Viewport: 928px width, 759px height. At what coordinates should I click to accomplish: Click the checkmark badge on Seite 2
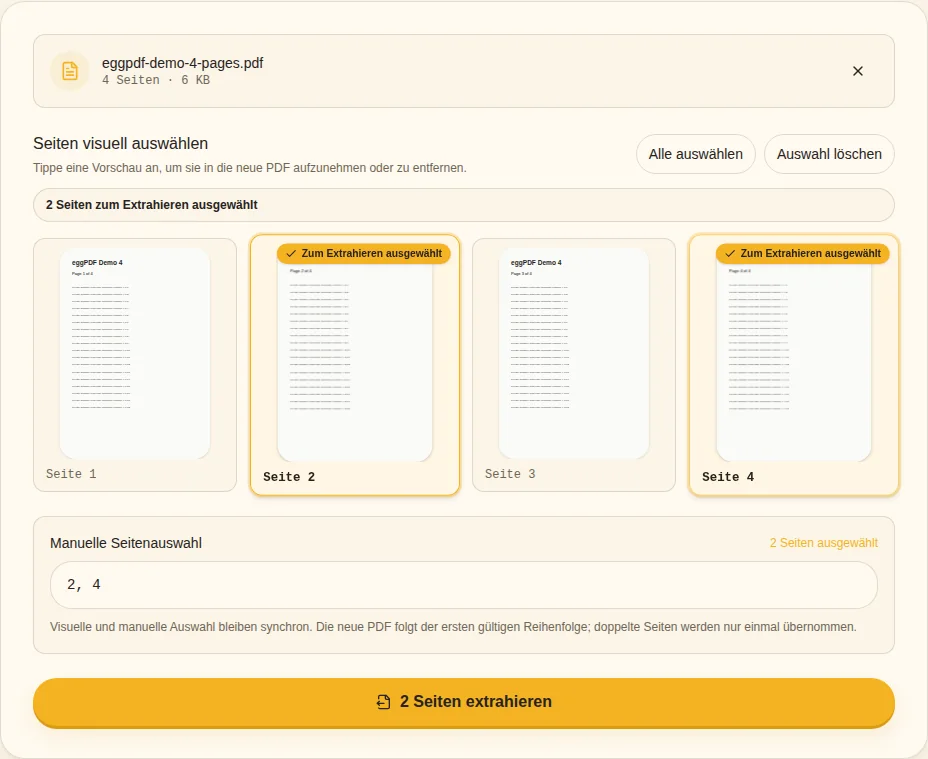click(x=364, y=253)
